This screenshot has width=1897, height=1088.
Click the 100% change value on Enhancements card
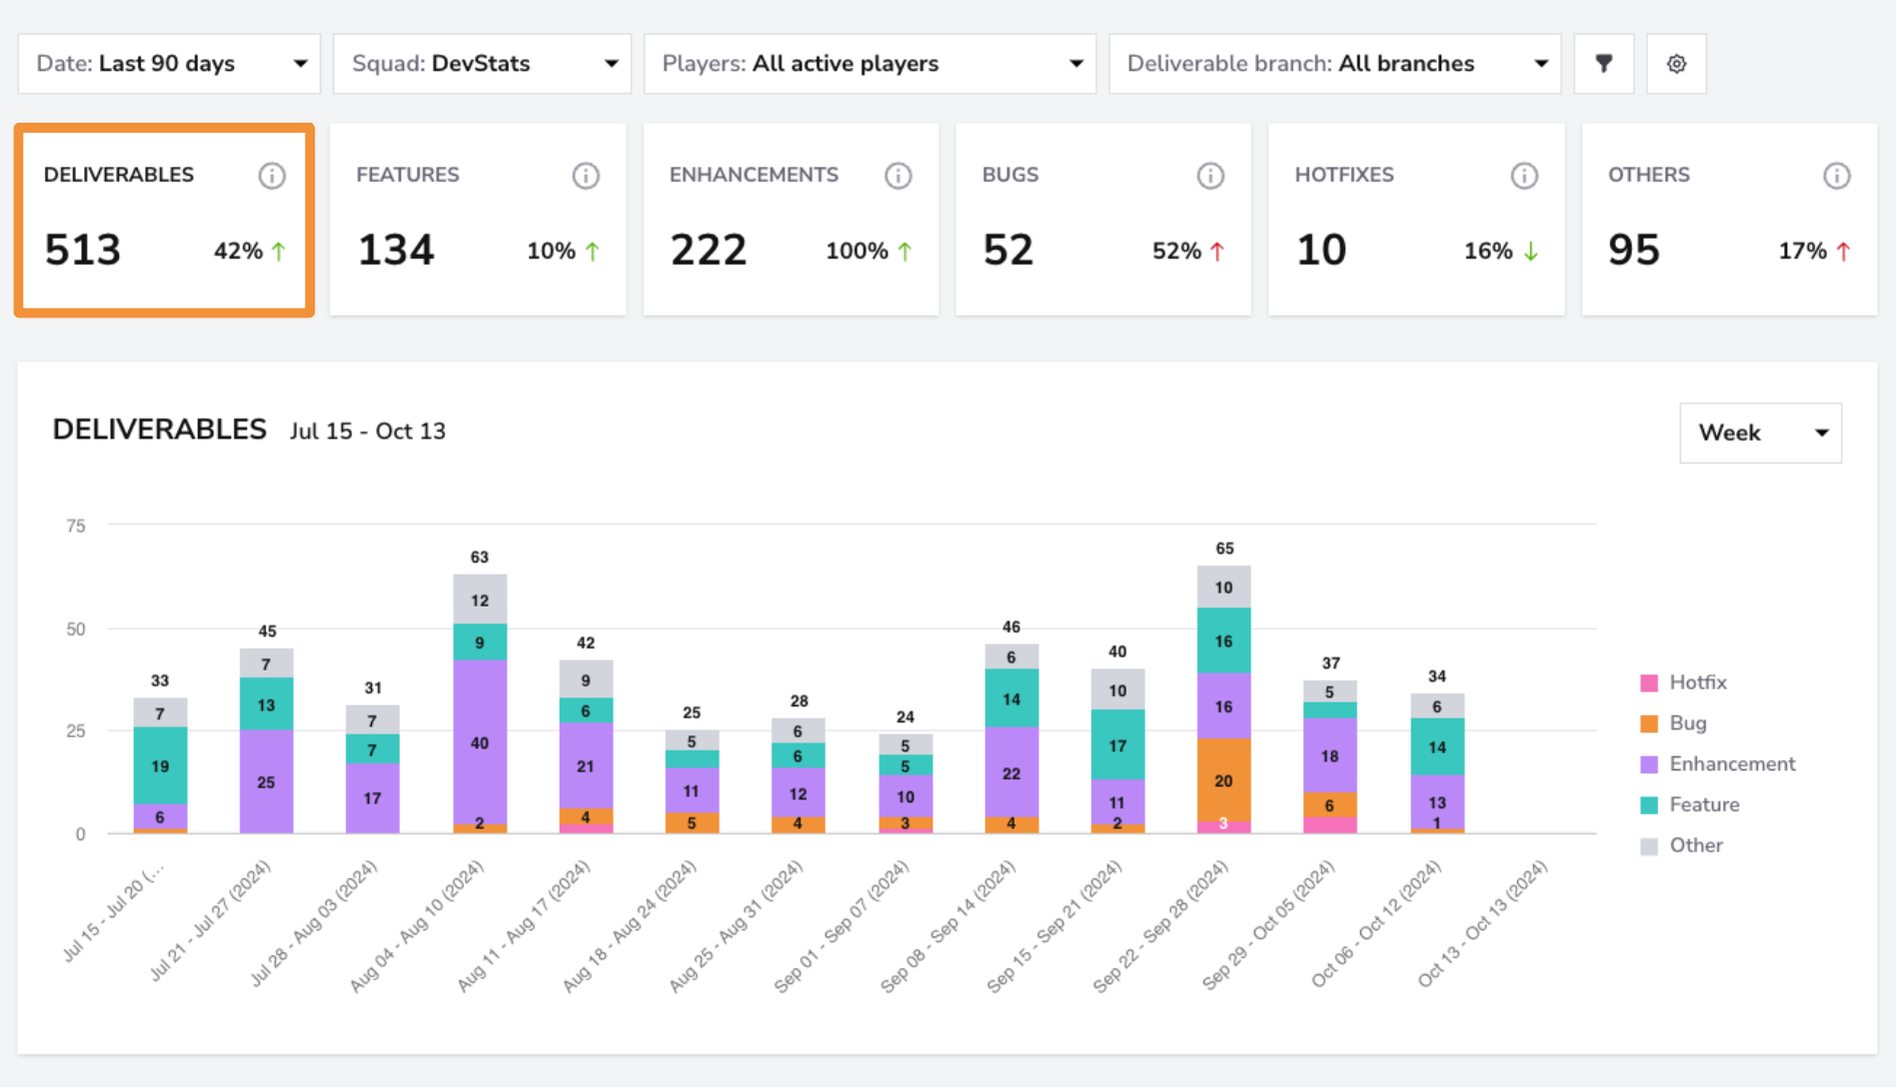(x=857, y=251)
